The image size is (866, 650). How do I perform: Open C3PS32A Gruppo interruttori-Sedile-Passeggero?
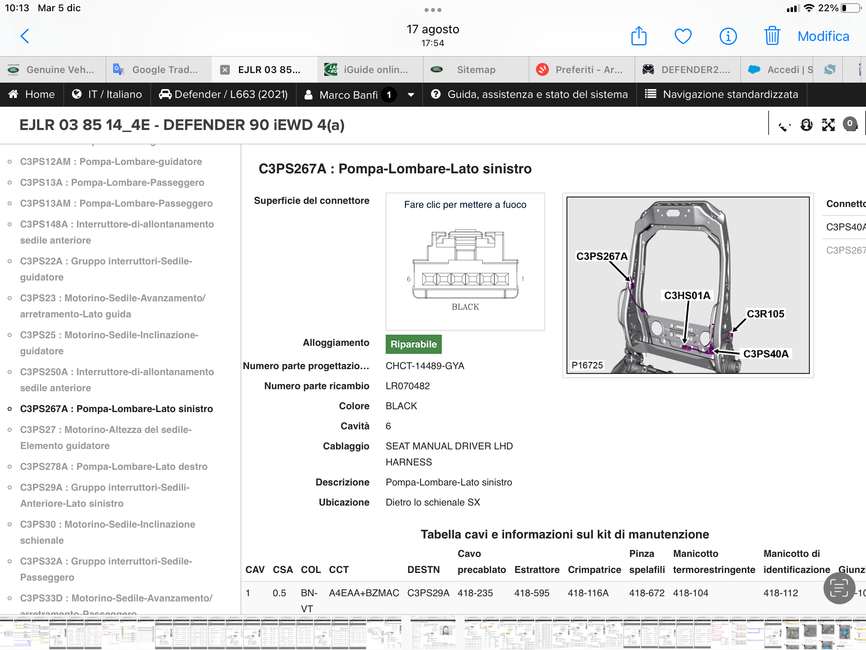[x=106, y=569]
